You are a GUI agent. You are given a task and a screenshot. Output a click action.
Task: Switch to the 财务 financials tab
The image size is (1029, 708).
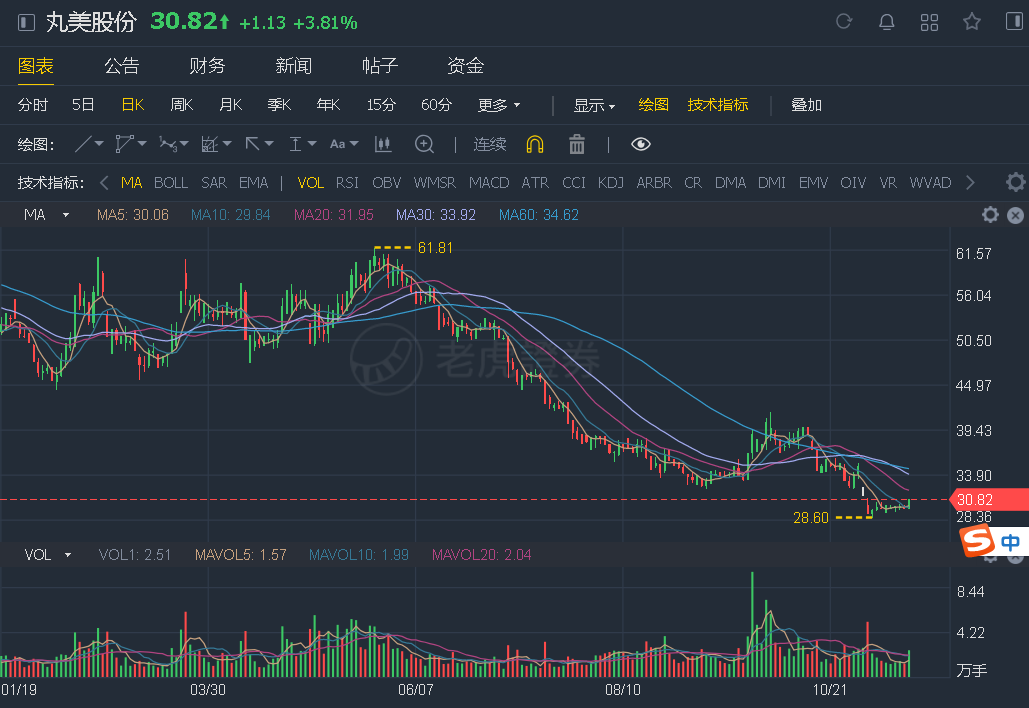click(x=207, y=66)
